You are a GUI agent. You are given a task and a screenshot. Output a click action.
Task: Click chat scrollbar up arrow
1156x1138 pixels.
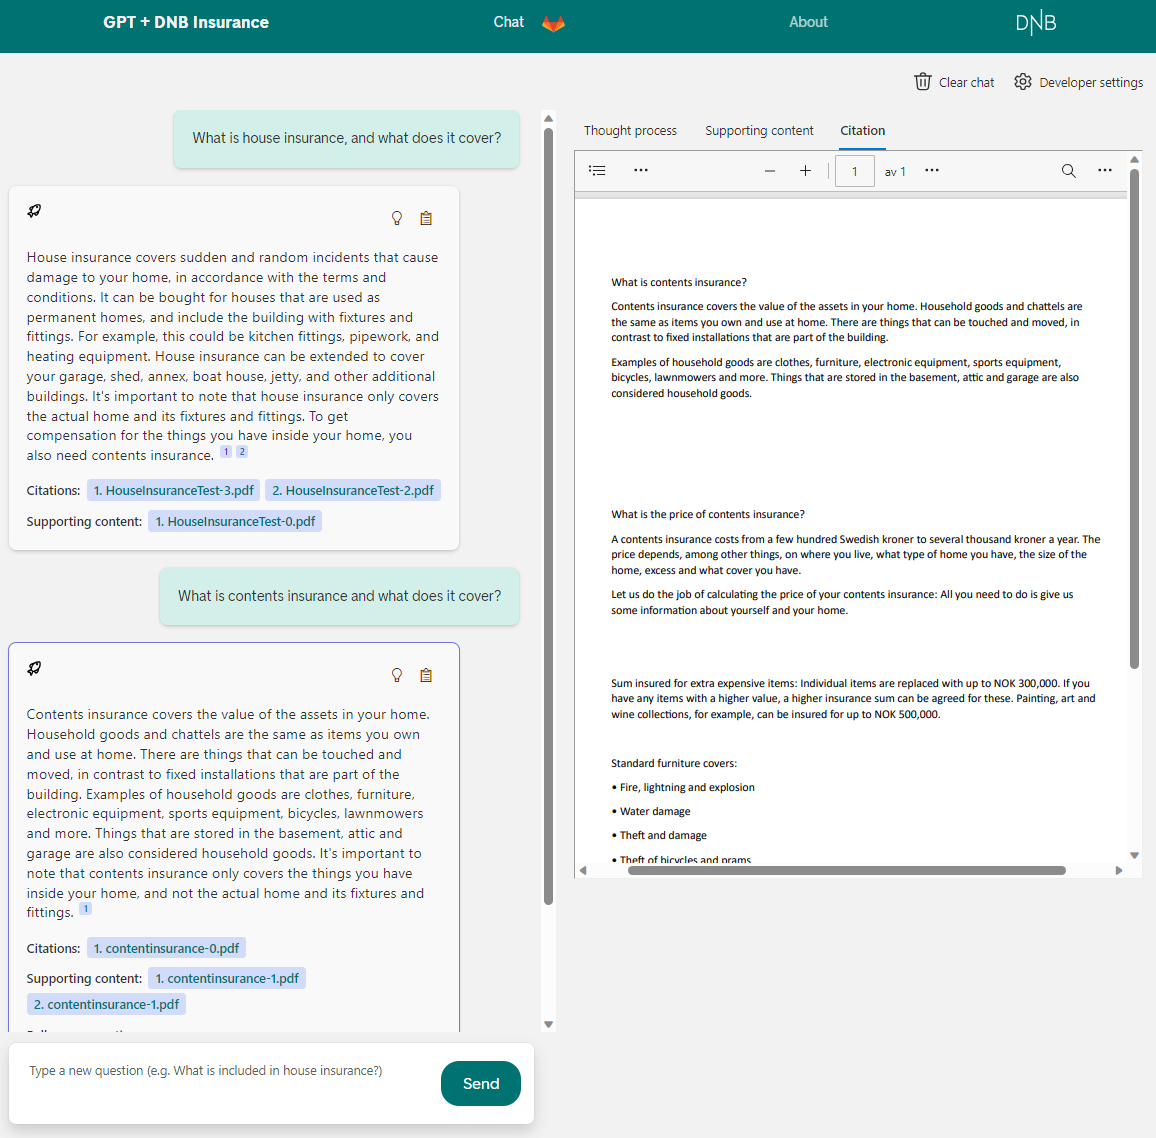[x=548, y=118]
